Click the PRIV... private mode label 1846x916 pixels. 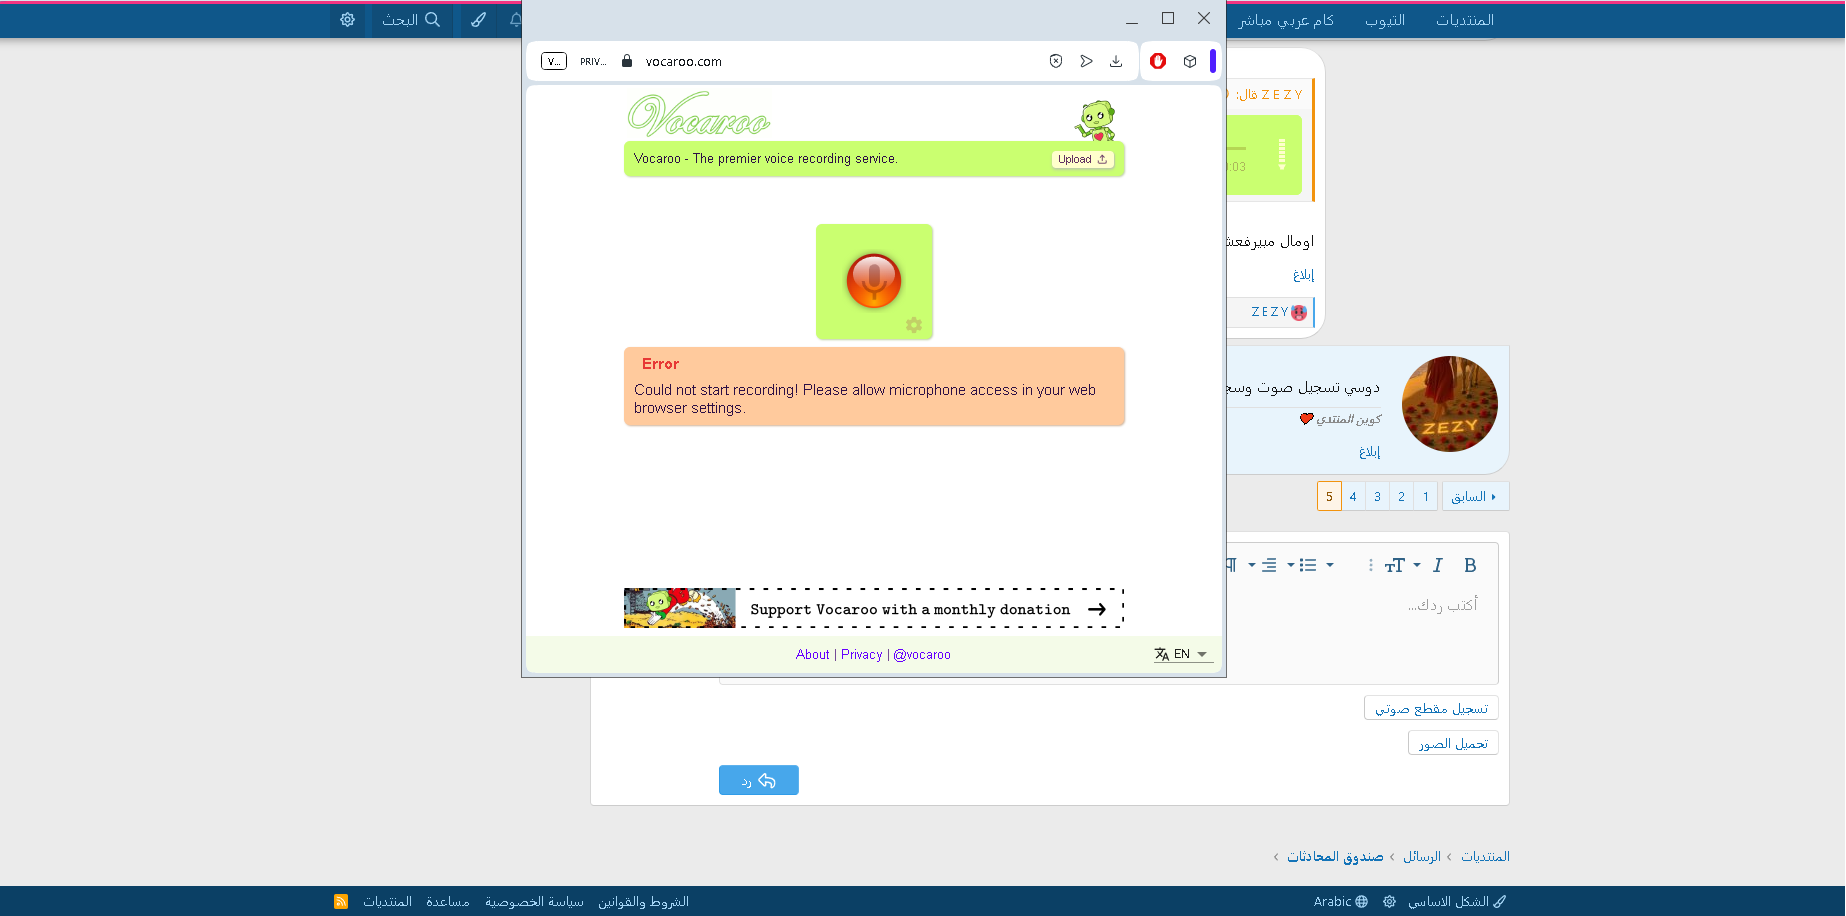pyautogui.click(x=593, y=62)
